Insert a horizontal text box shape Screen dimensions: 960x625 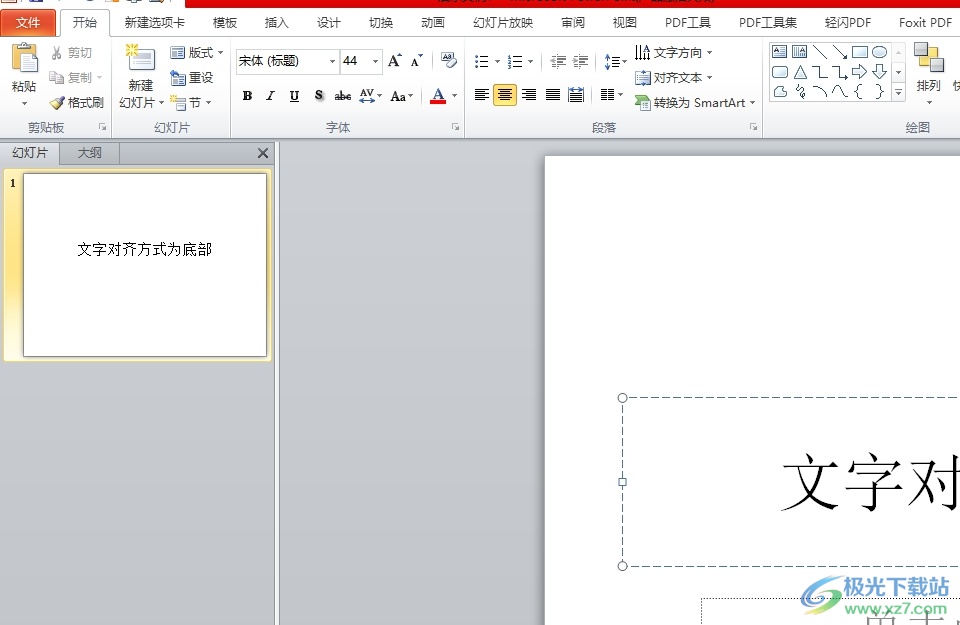[x=779, y=52]
